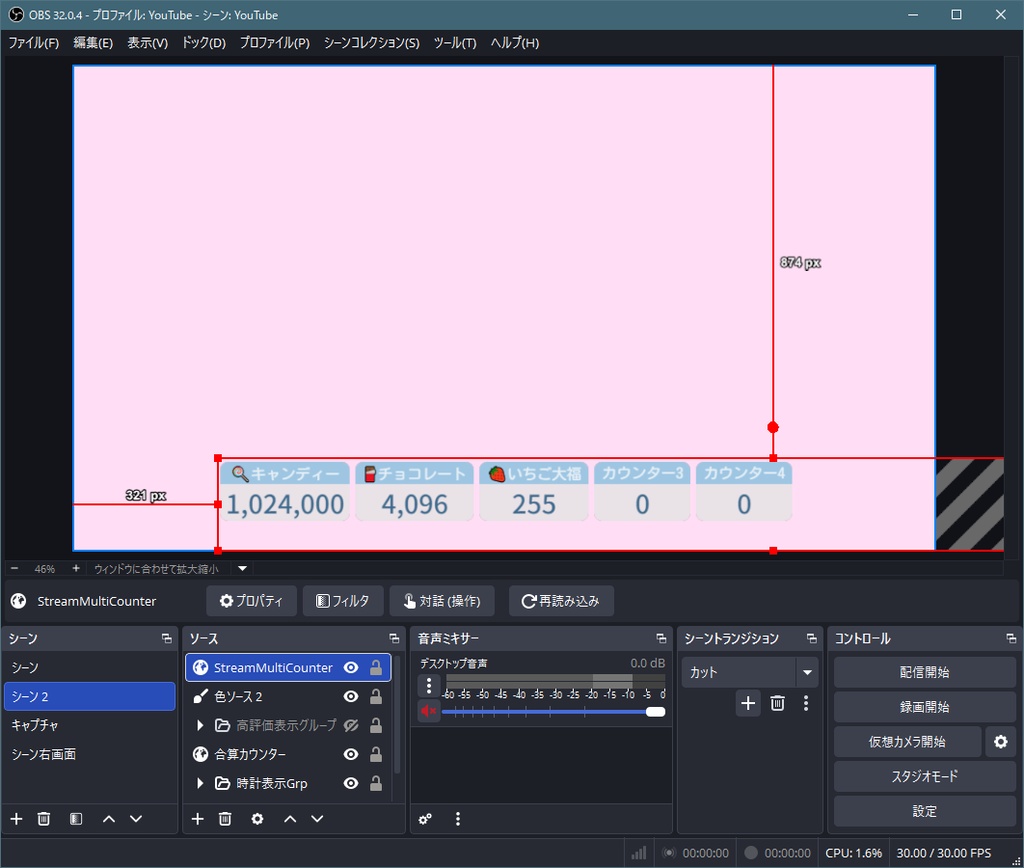The height and width of the screenshot is (868, 1024).
Task: Add a new source with the plus icon
Action: pyautogui.click(x=197, y=819)
